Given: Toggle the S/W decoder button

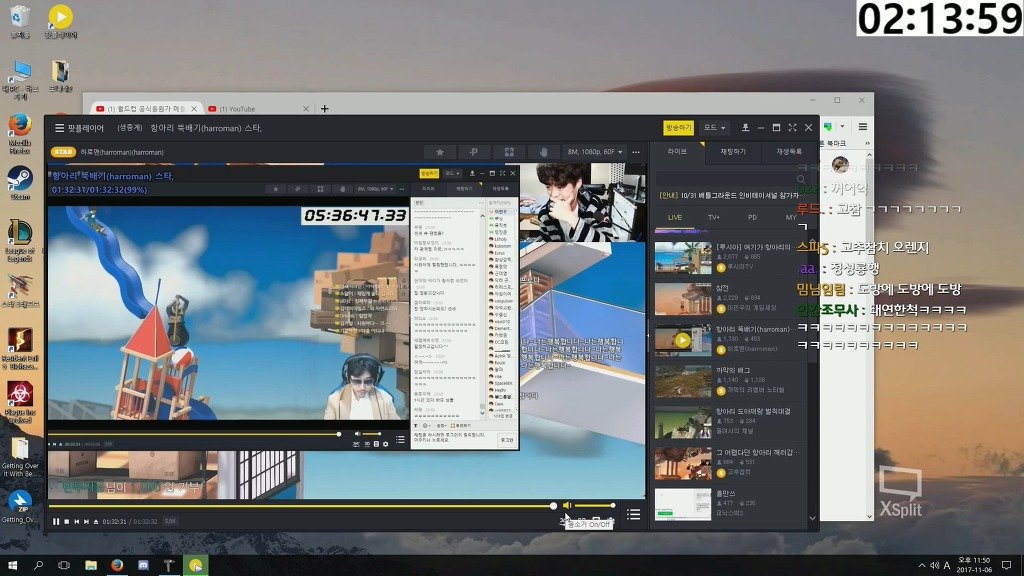Looking at the screenshot, I should point(170,521).
